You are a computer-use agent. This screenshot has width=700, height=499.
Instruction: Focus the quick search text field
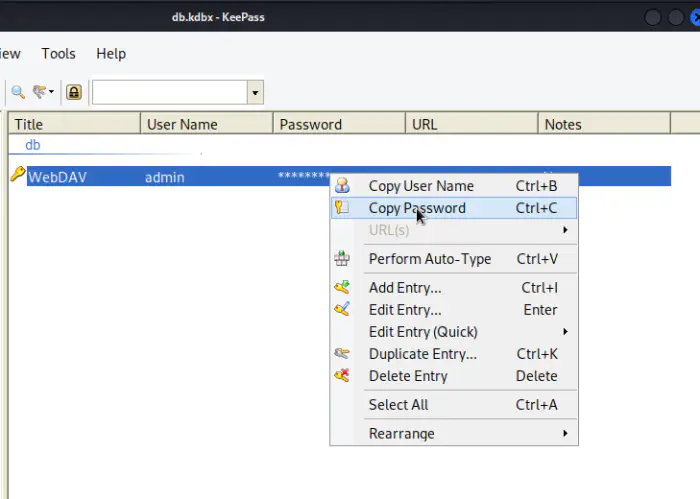coord(169,93)
